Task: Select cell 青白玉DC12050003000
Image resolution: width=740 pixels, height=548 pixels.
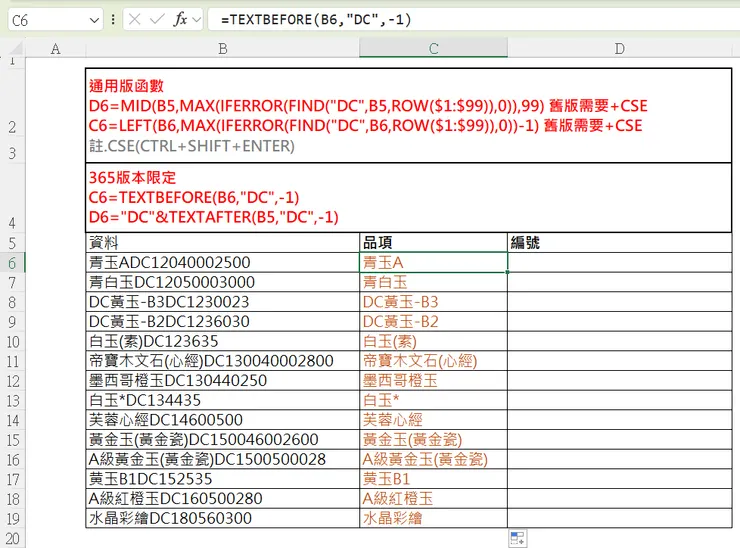Action: 222,282
